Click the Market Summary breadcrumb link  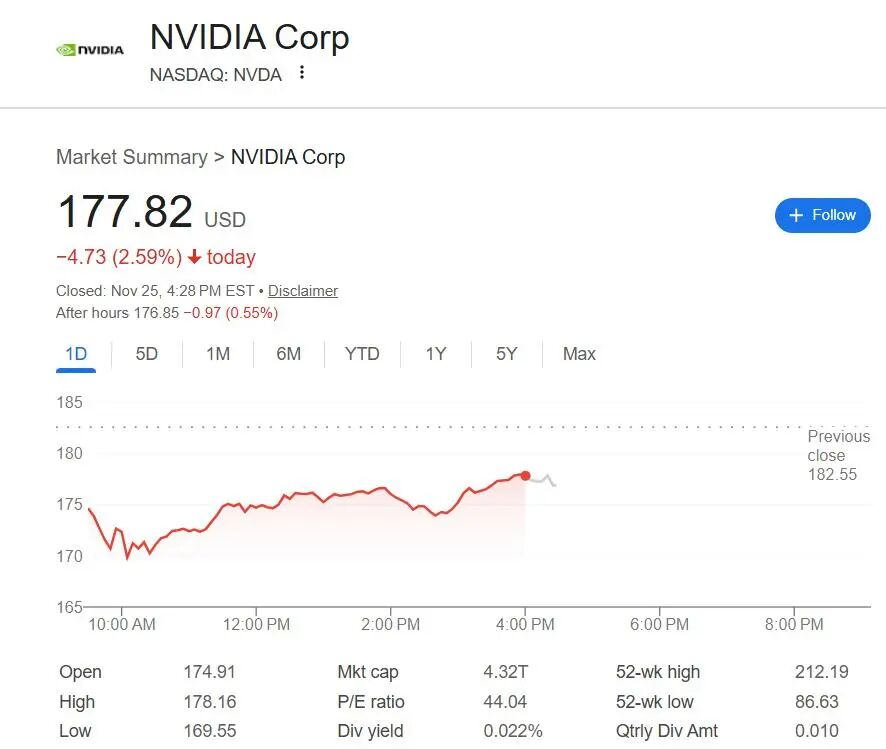point(131,157)
